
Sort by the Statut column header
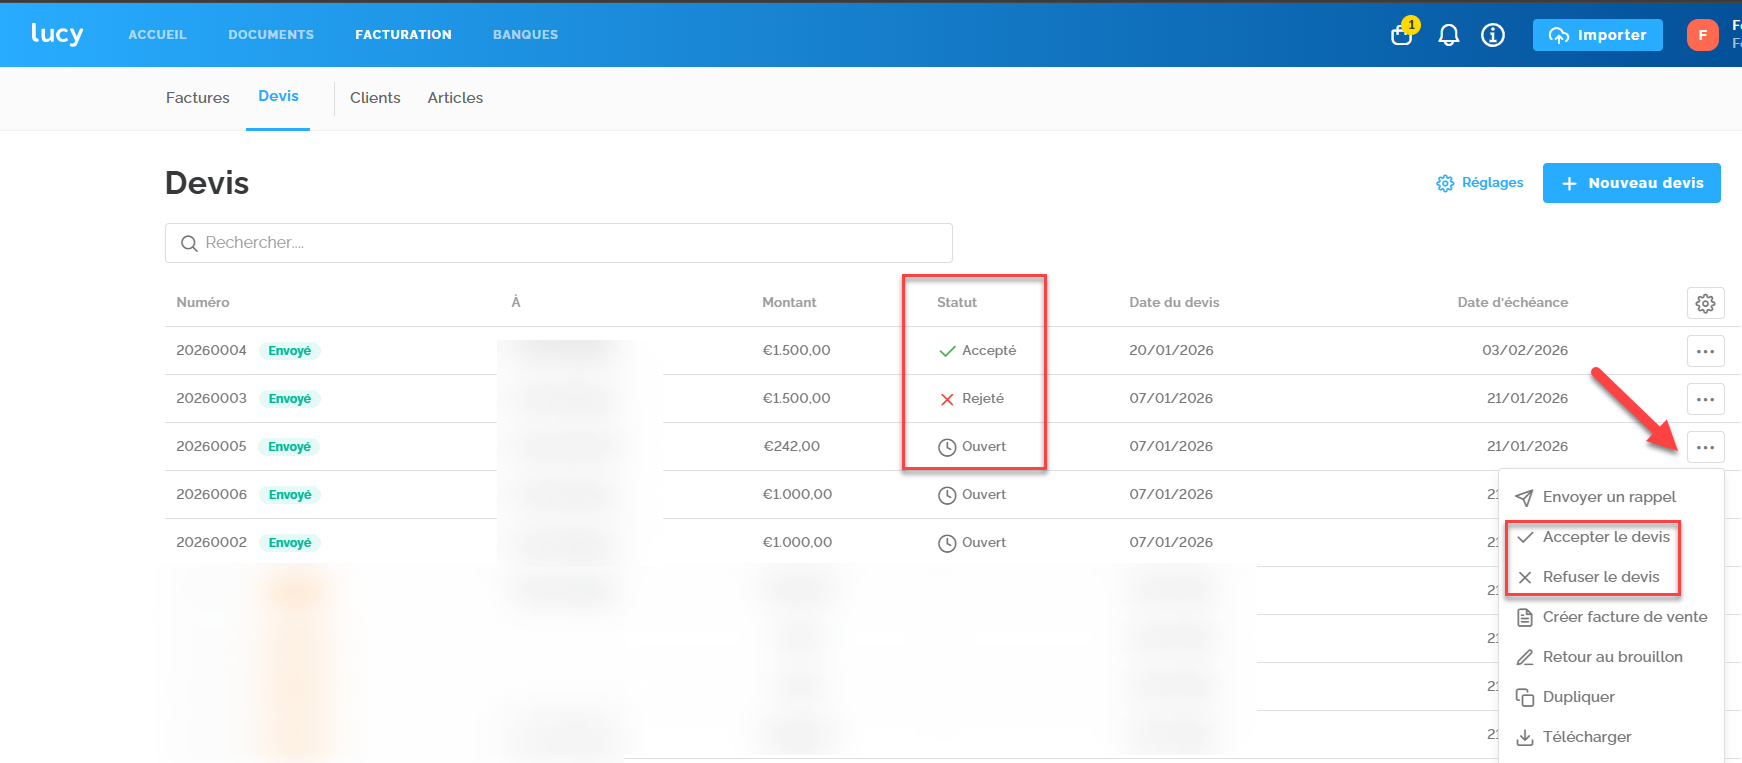957,303
